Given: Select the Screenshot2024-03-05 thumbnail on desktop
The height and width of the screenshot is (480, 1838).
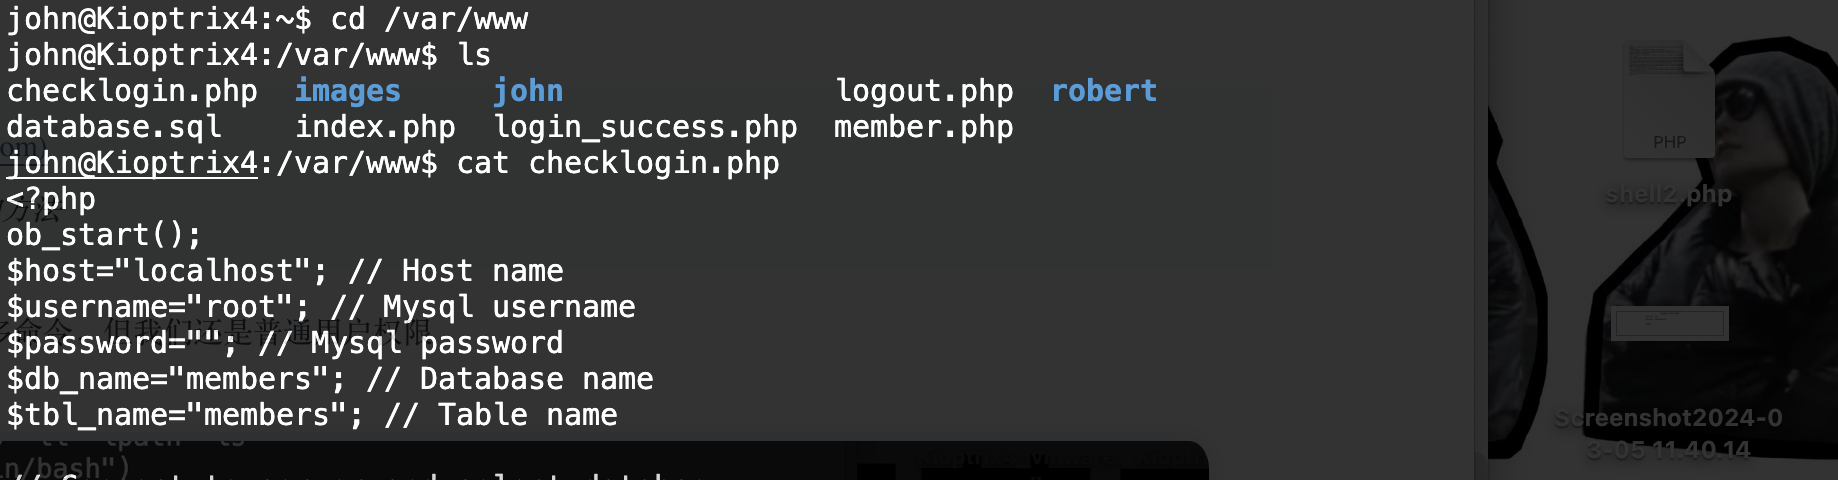Looking at the screenshot, I should point(1669,323).
